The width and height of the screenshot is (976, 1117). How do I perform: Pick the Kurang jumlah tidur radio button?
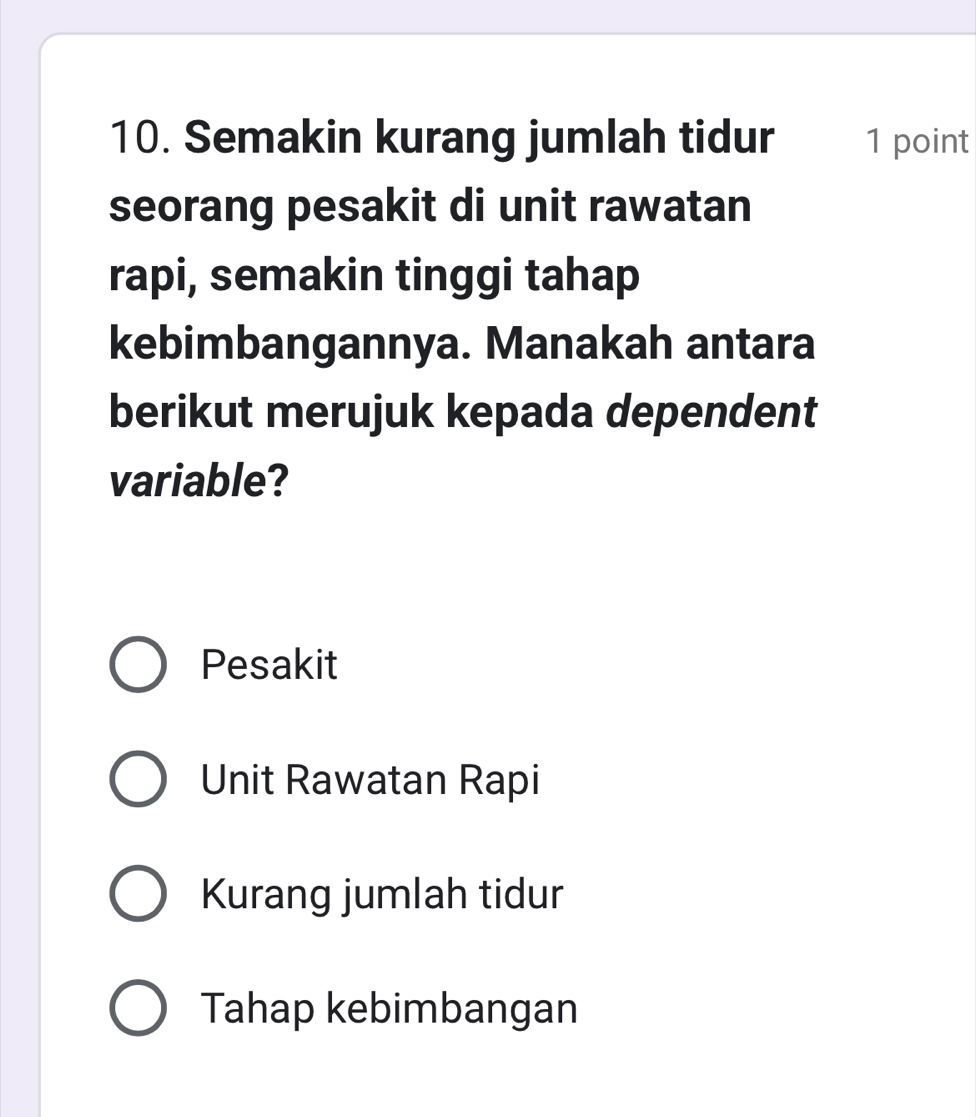(x=137, y=893)
